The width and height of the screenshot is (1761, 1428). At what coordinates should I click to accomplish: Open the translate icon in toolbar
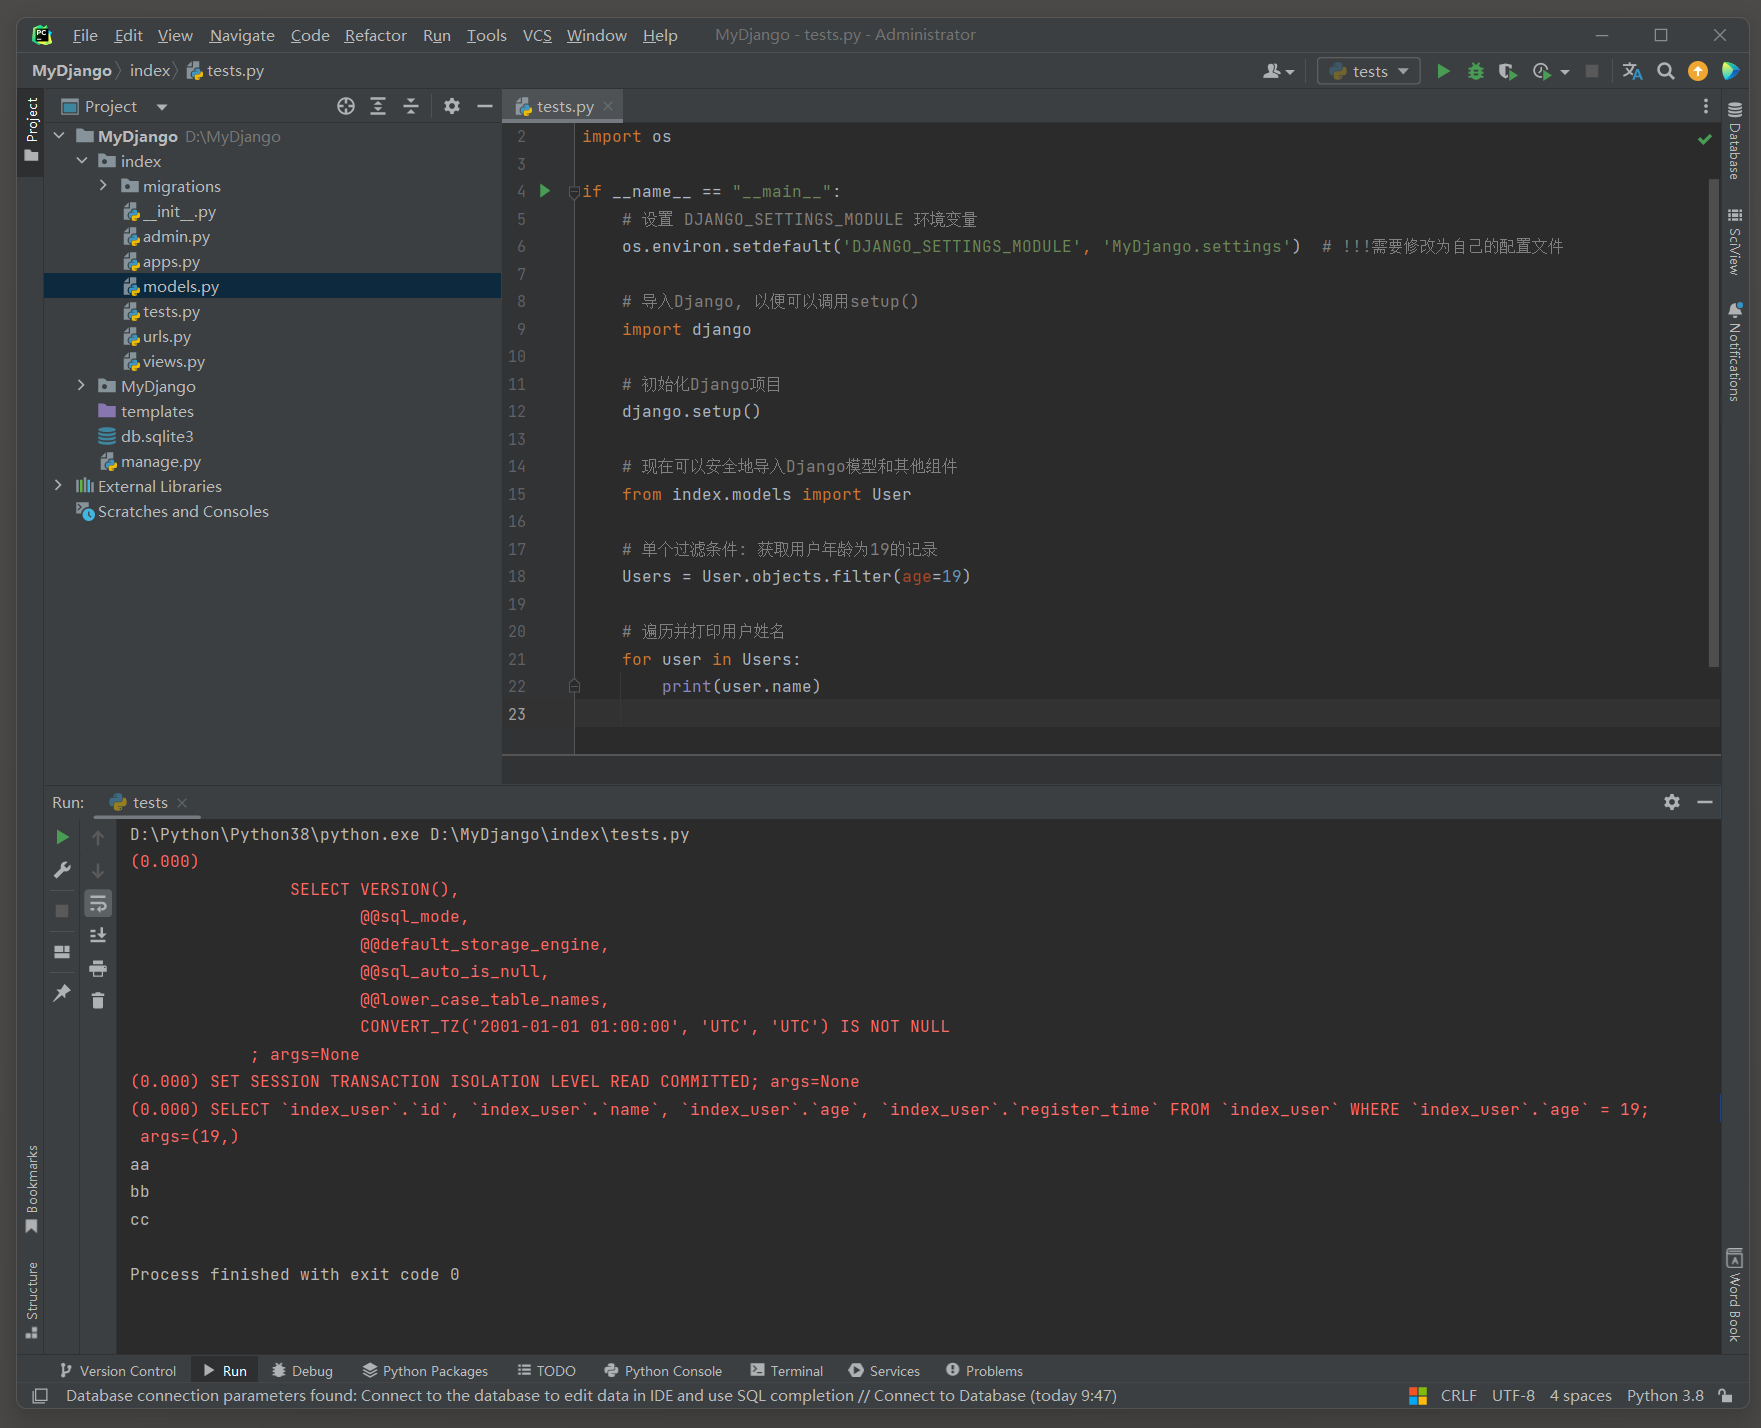coord(1632,71)
